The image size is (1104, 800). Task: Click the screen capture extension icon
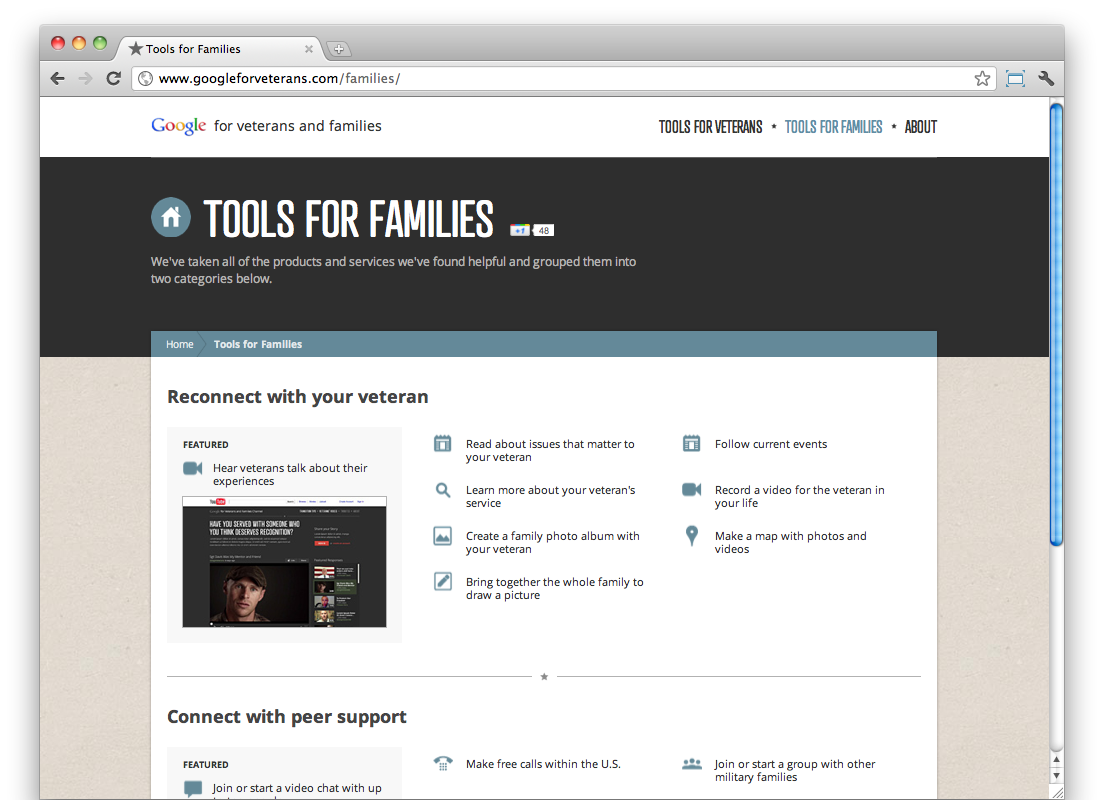(1015, 78)
